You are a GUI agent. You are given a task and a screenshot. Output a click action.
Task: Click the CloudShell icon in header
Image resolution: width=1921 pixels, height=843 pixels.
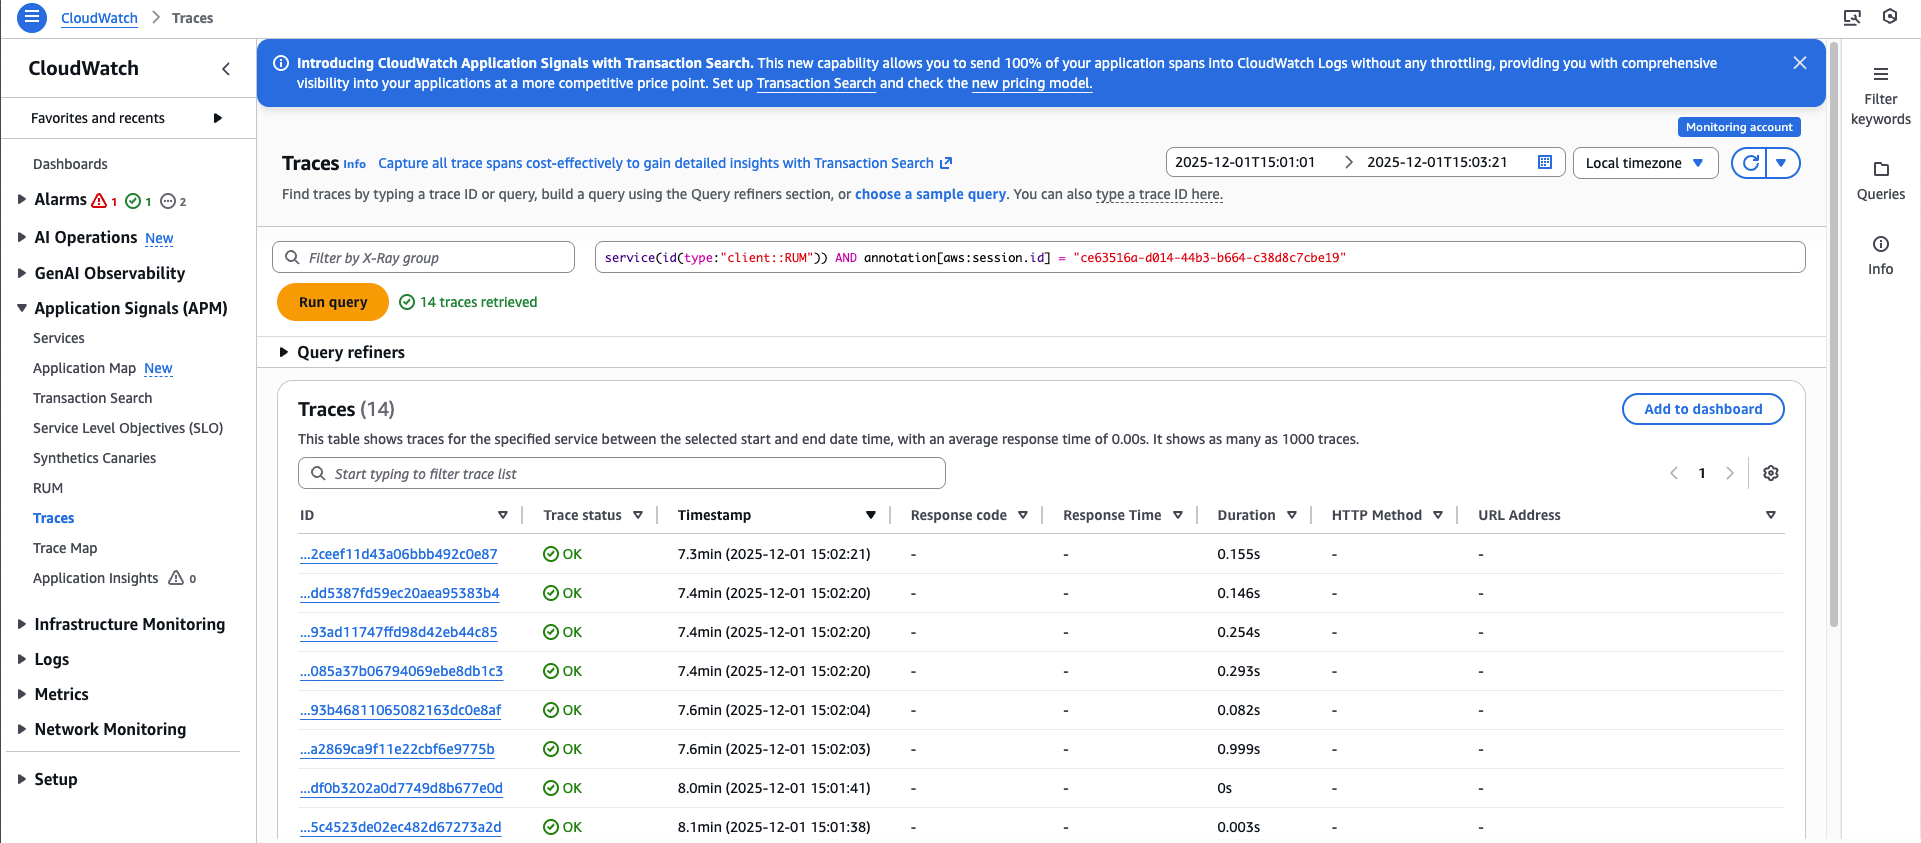[x=1852, y=17]
